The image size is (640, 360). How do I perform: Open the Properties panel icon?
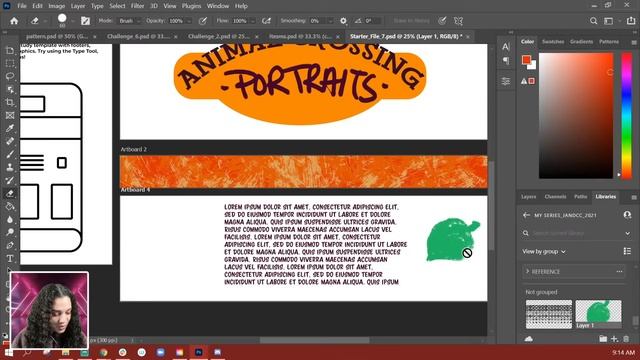[506, 81]
